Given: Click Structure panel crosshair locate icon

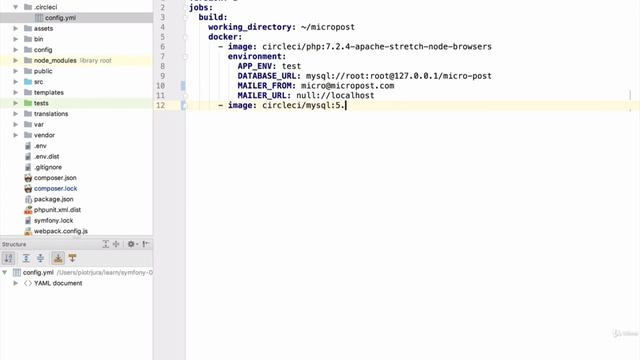Looking at the screenshot, I should [116, 244].
